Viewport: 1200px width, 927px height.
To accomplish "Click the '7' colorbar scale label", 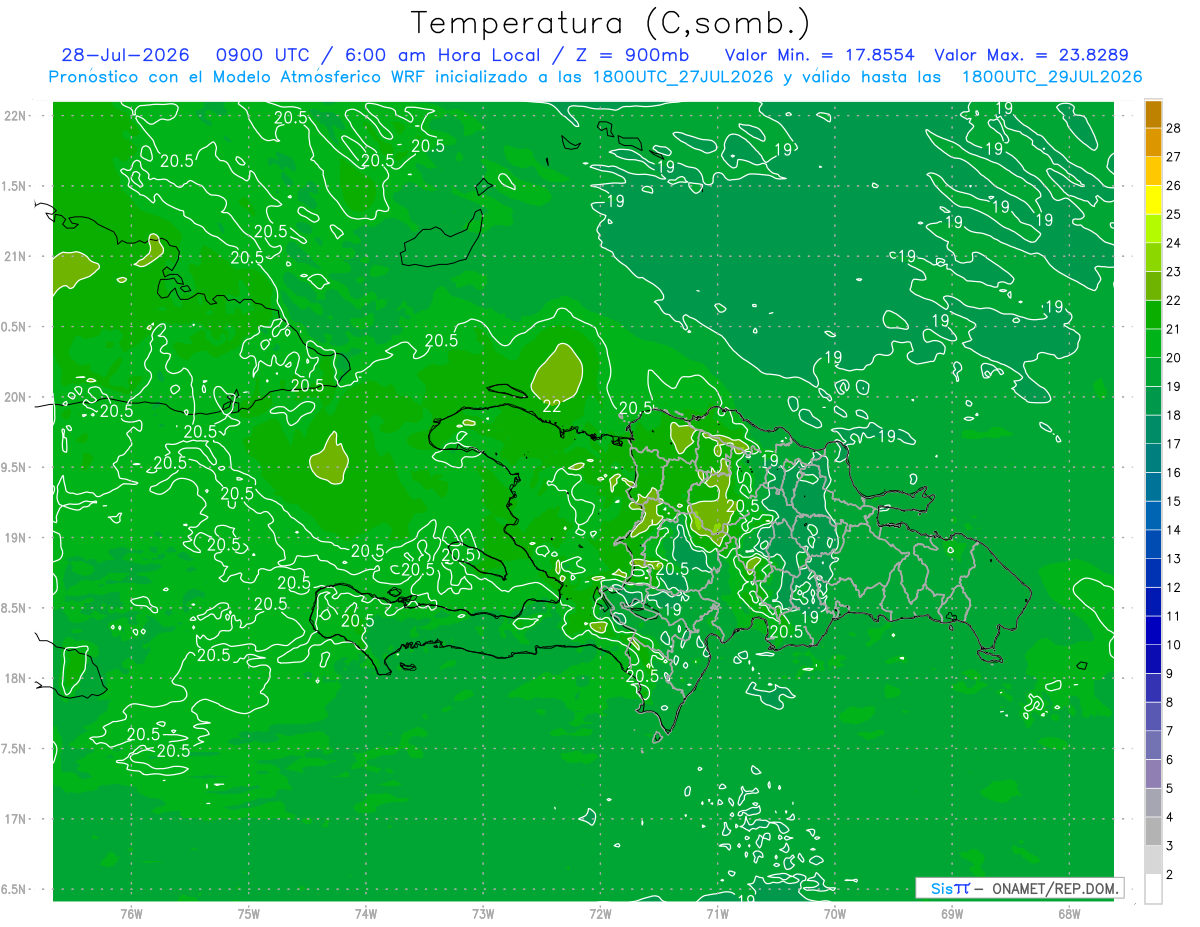I will click(1170, 731).
